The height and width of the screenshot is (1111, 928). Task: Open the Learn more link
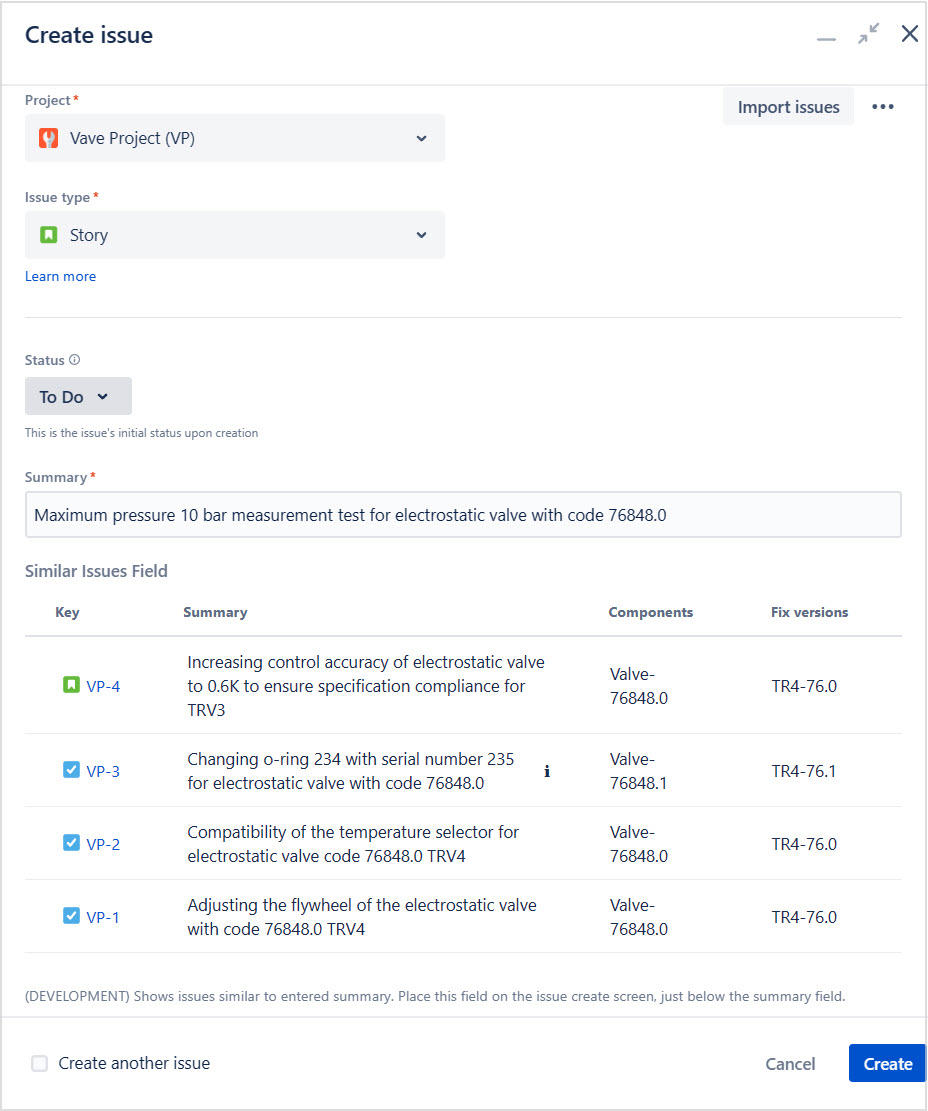(x=60, y=276)
